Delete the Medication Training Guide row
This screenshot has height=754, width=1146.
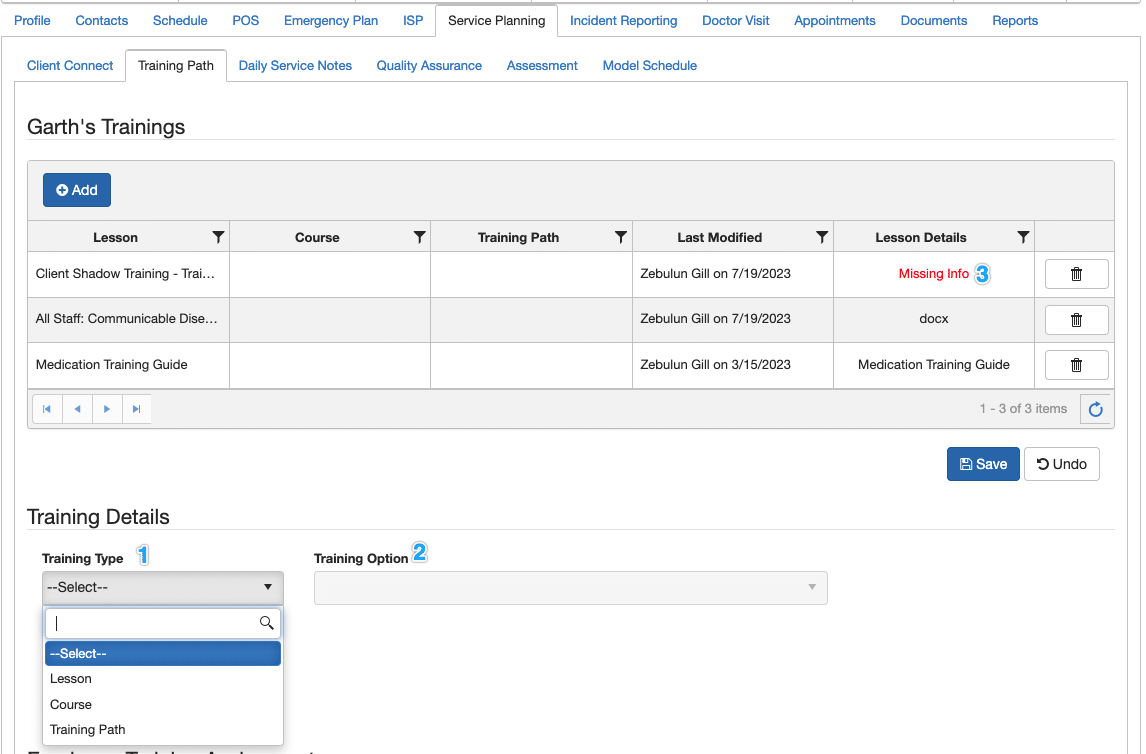[x=1076, y=365]
